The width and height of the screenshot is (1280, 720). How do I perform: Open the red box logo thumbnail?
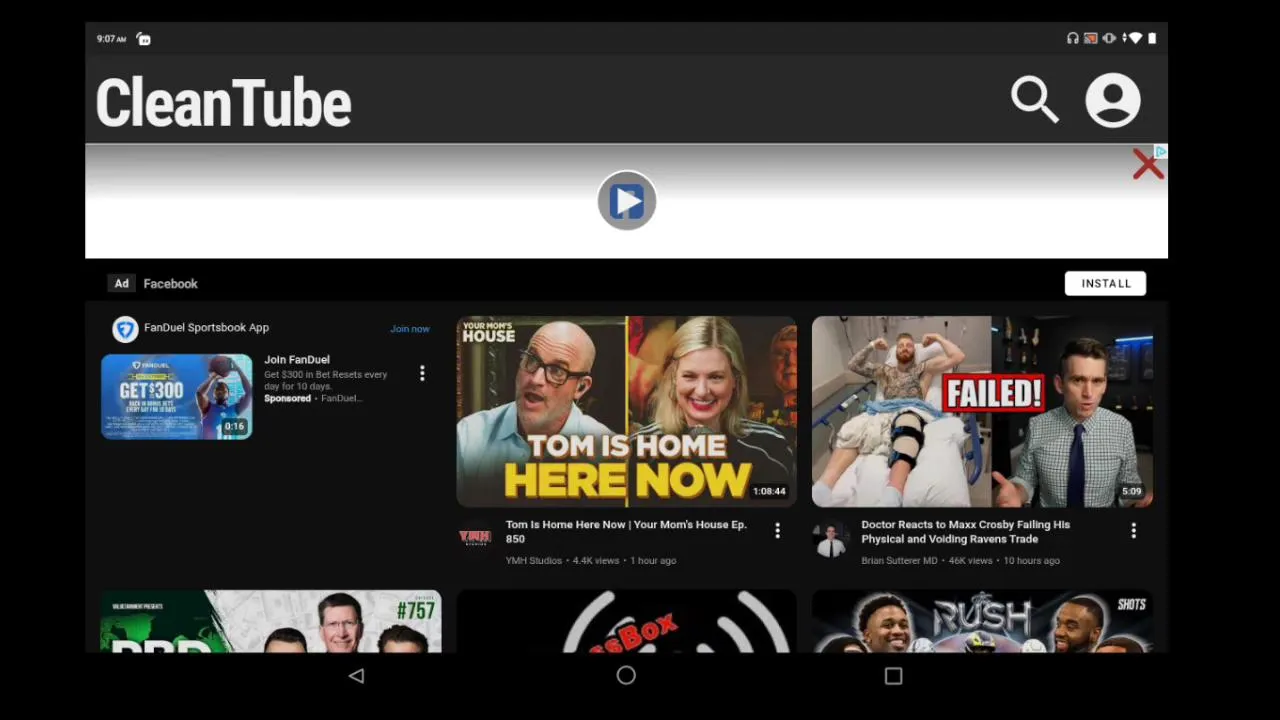coord(627,621)
